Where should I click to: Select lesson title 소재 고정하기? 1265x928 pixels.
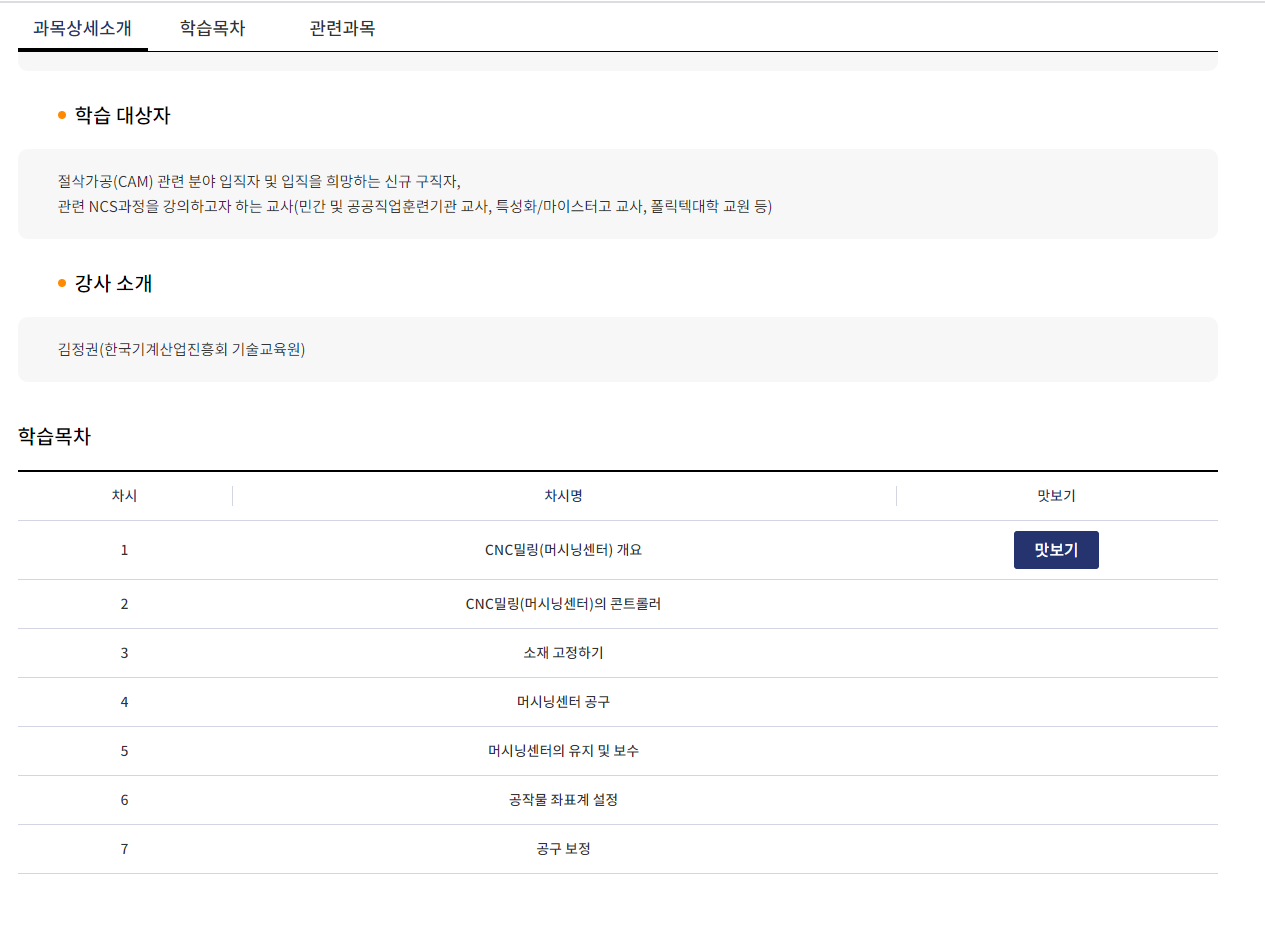coord(563,653)
